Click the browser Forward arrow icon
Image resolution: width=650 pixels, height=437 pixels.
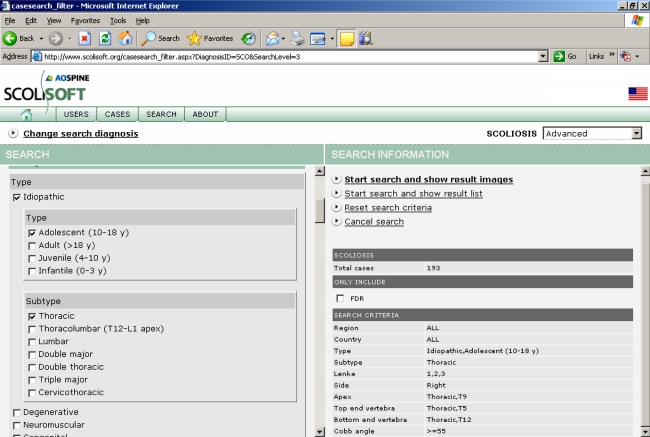click(x=56, y=39)
